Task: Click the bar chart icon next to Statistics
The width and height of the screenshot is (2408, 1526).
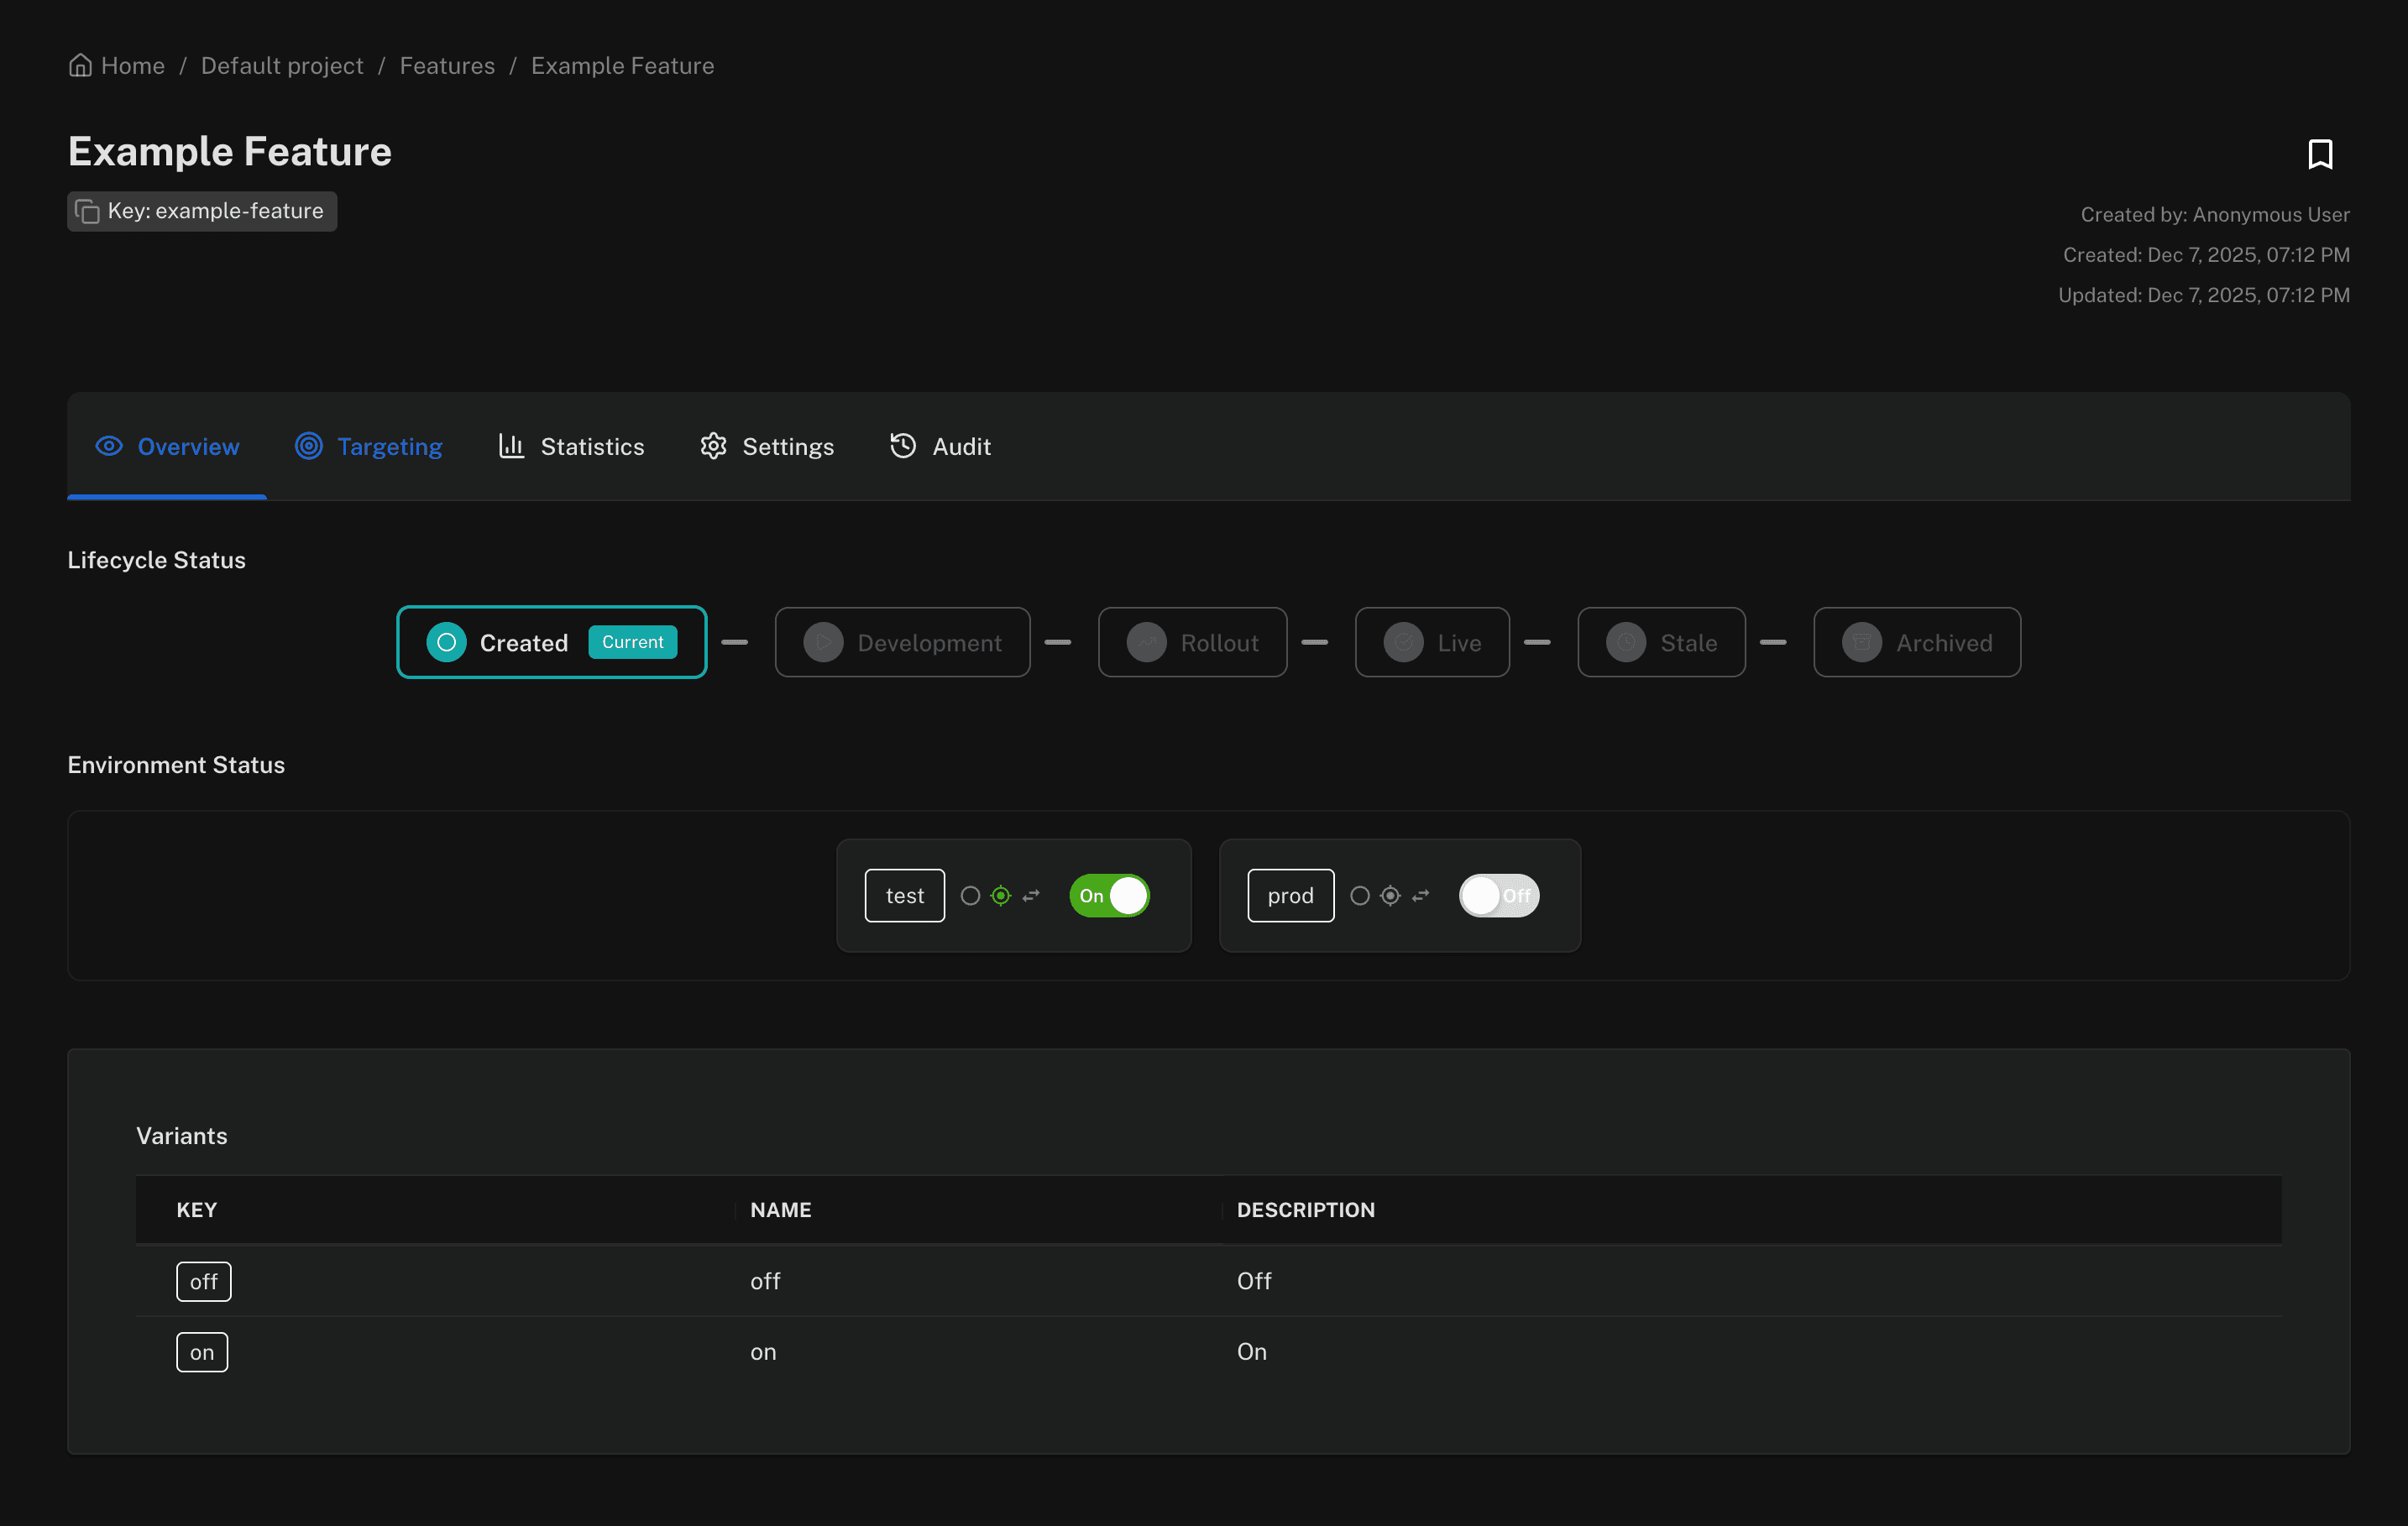Action: (x=511, y=446)
